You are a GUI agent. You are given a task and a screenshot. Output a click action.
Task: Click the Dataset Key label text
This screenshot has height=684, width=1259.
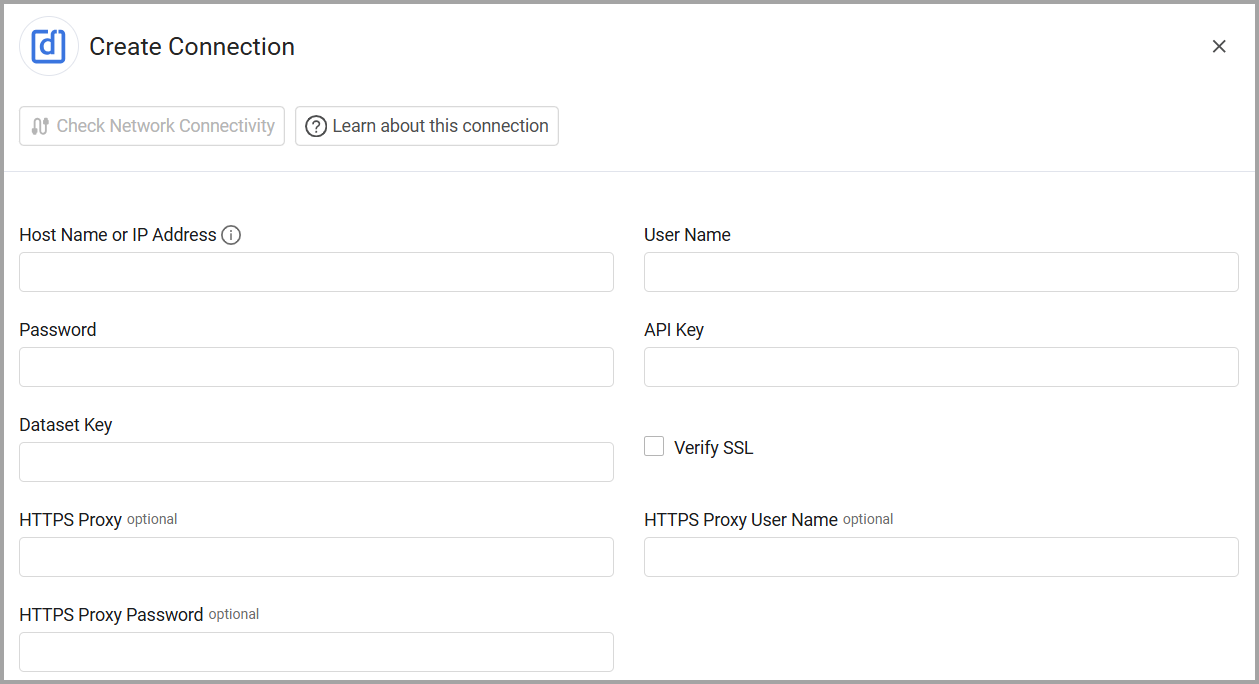coord(66,425)
